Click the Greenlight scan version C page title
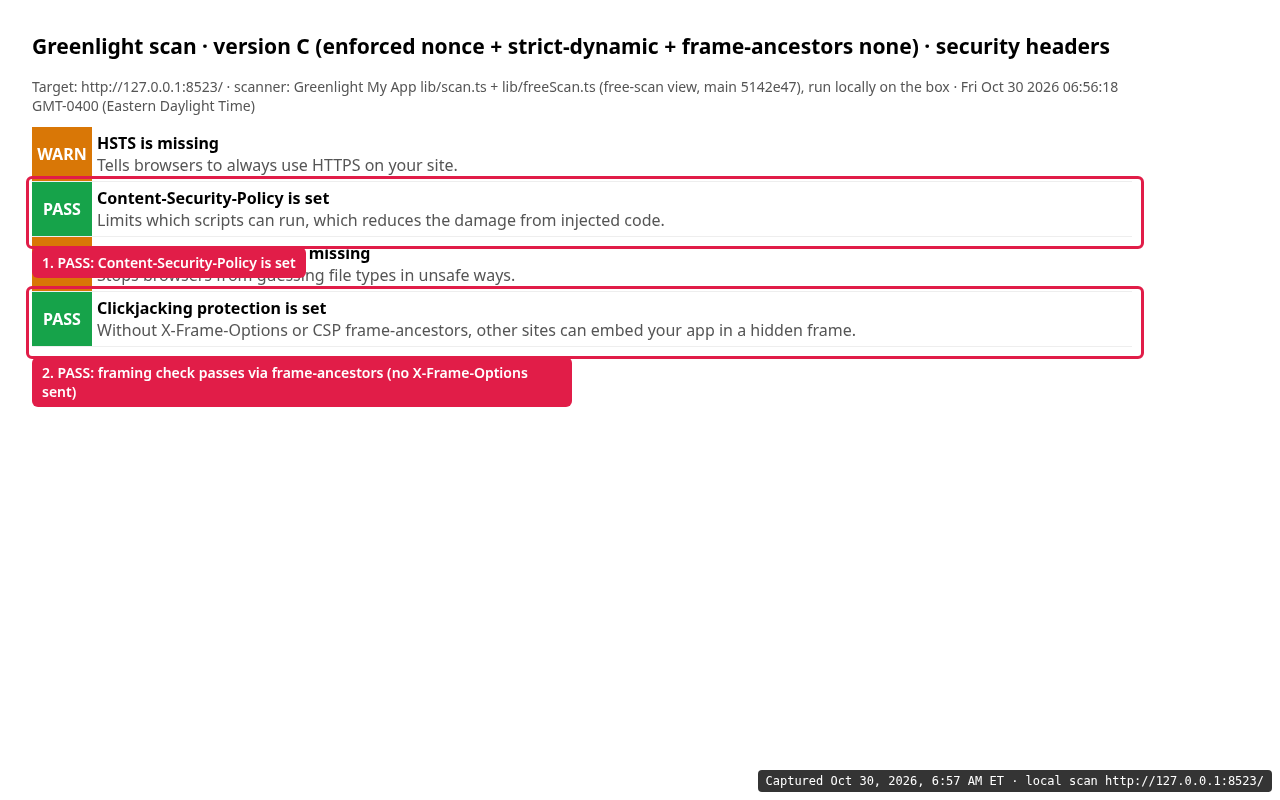This screenshot has height=800, width=1280. [571, 46]
